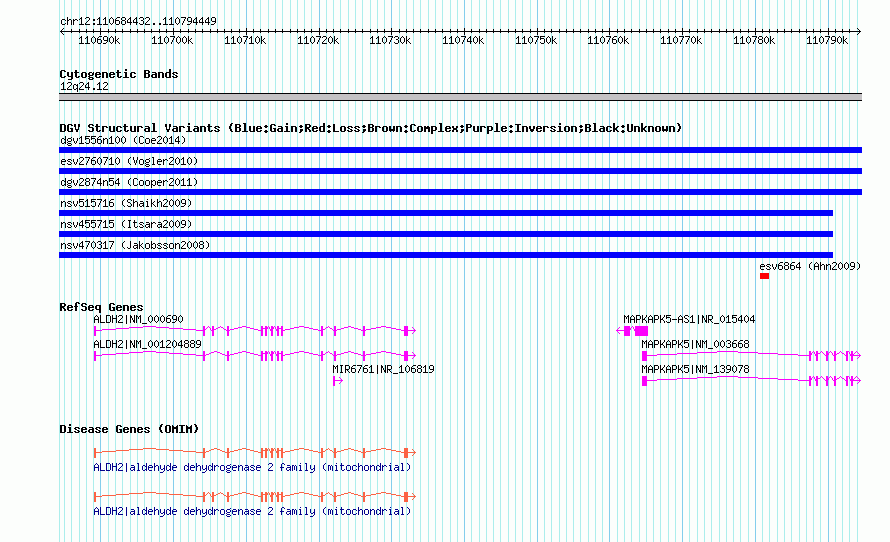The image size is (890, 542).
Task: Select the blue bar under nsv455715 (Itsara2009)
Action: pyautogui.click(x=446, y=234)
